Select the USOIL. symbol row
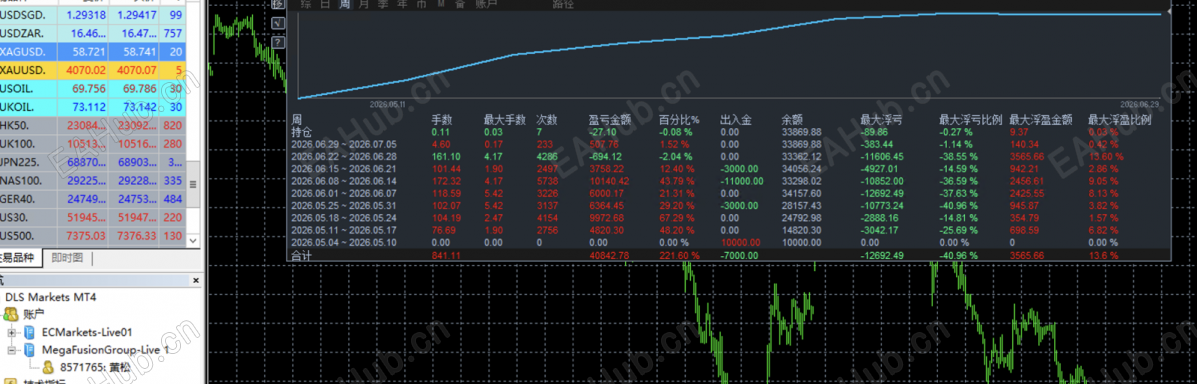This screenshot has height=384, width=1197. tap(93, 89)
